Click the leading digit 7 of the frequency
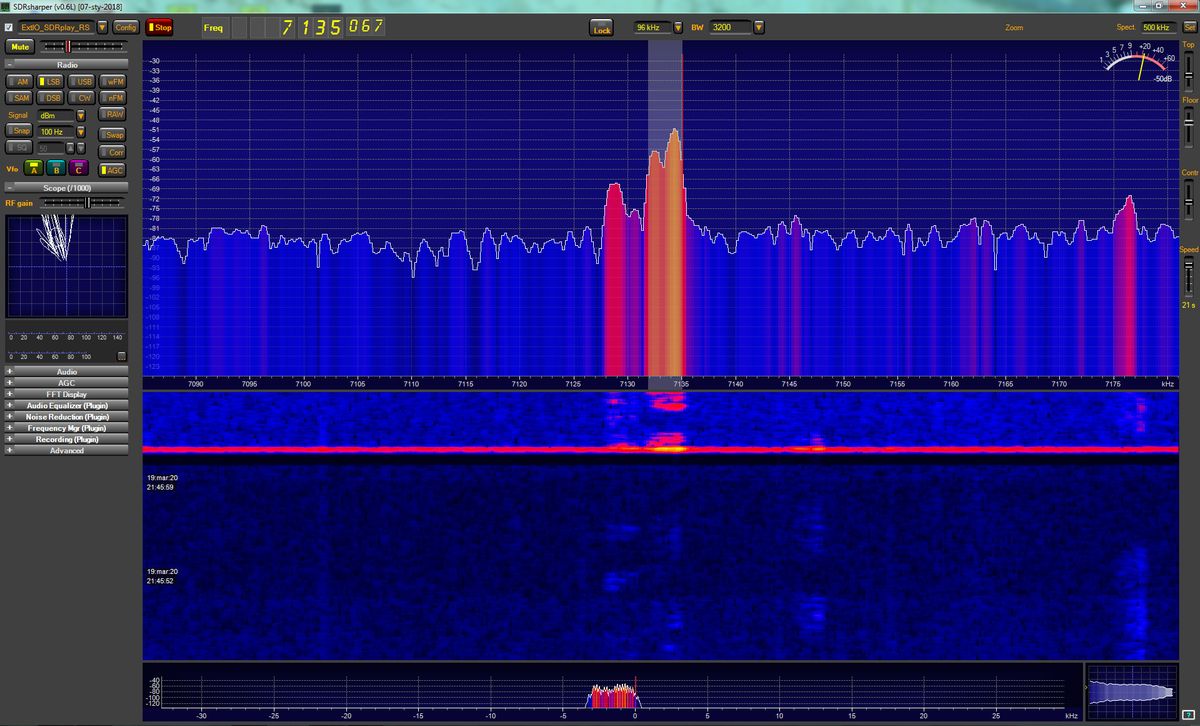Screen dimensions: 1200x726 (288, 27)
